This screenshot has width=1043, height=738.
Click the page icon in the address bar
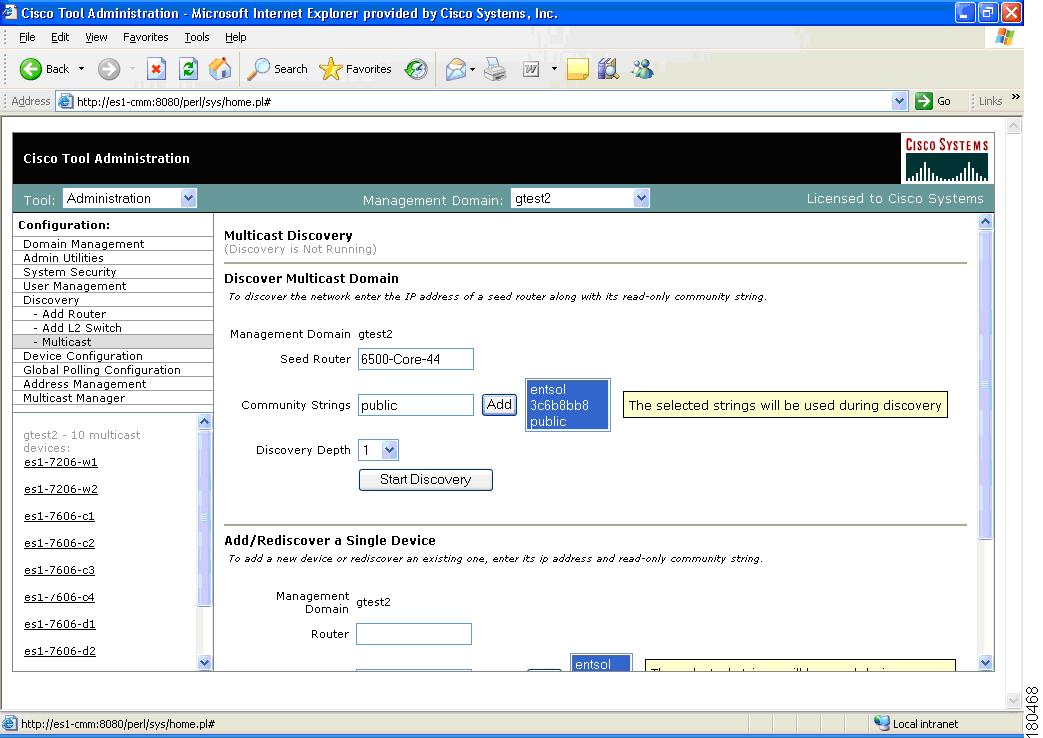pyautogui.click(x=65, y=101)
